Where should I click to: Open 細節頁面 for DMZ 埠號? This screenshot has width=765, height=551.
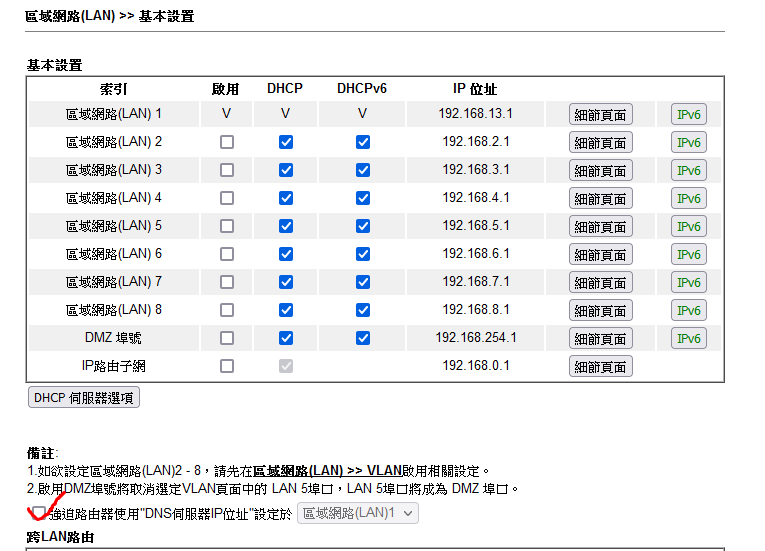click(x=601, y=339)
